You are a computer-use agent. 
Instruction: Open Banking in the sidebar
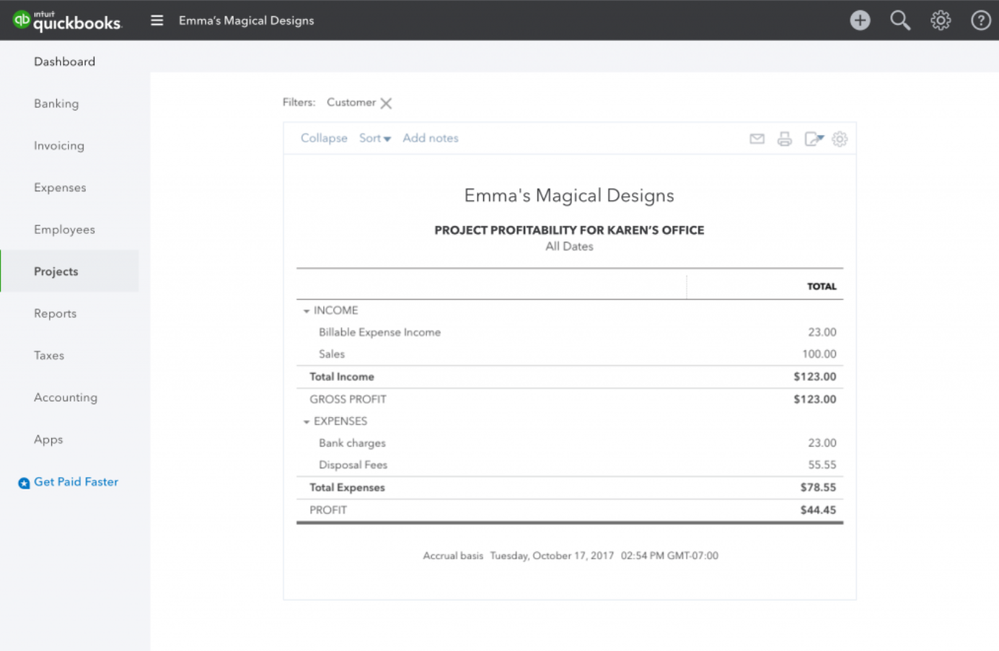tap(56, 104)
